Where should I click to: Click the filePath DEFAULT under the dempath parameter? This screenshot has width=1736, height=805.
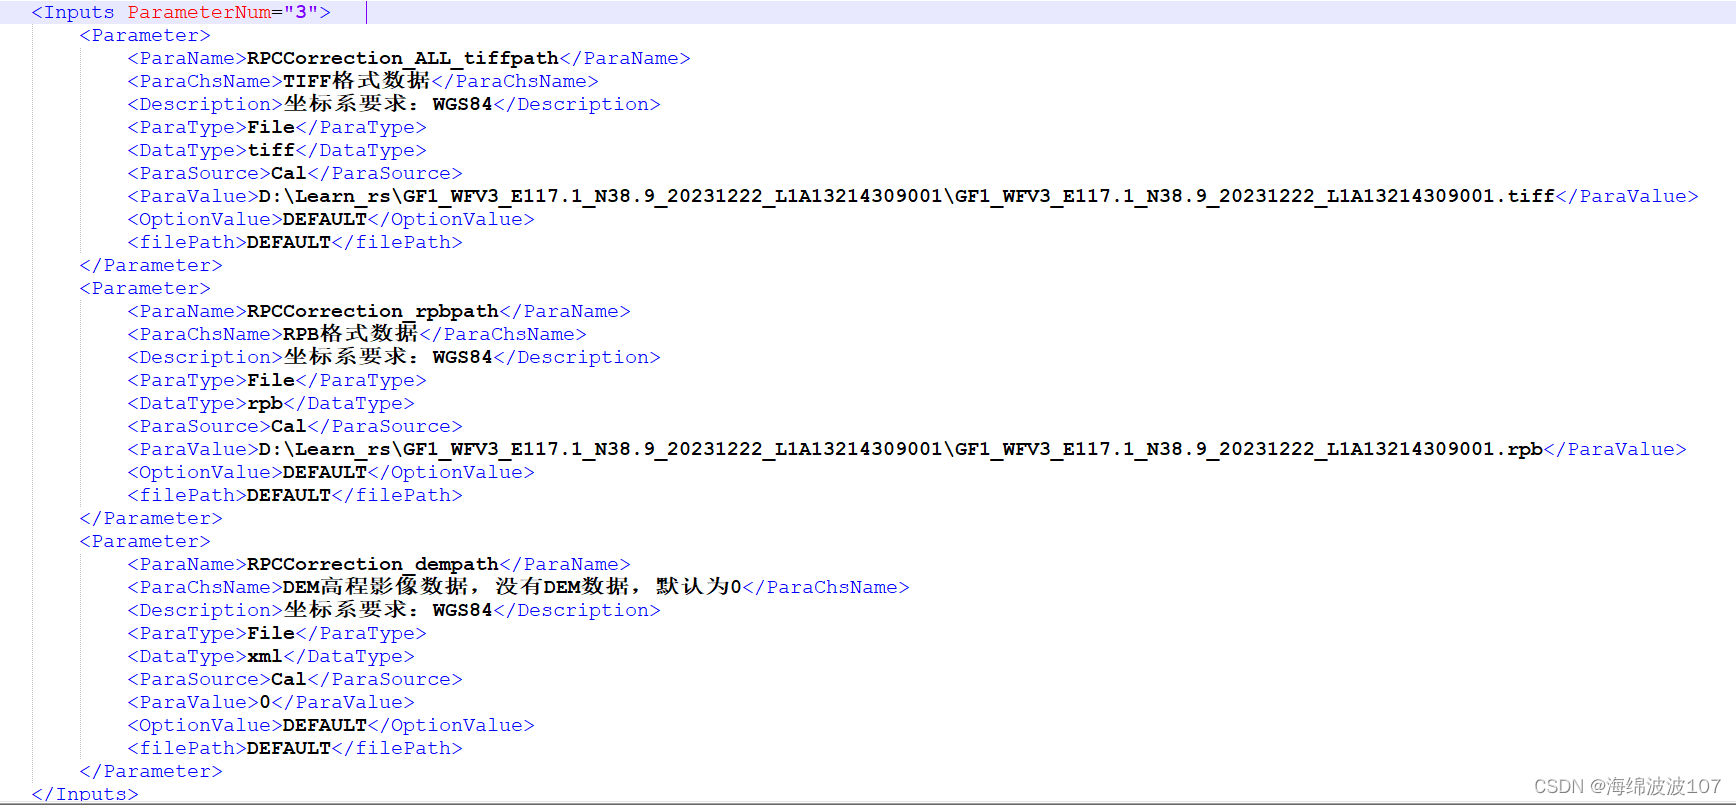[x=289, y=748]
